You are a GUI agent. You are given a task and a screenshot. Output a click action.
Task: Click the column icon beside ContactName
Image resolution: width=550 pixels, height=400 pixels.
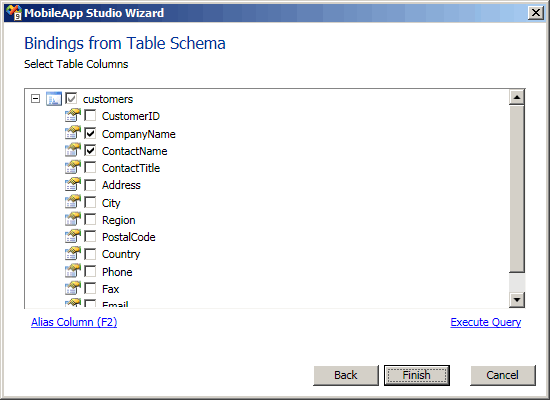coord(73,151)
